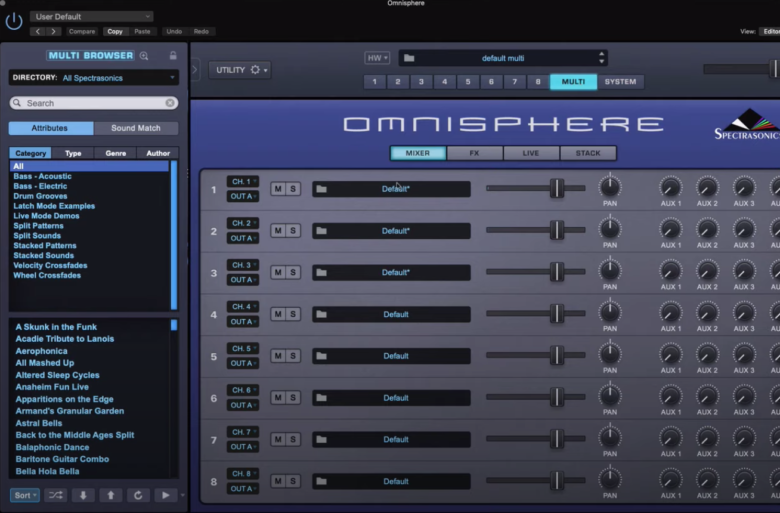Switch to the LIVE tab
This screenshot has width=780, height=513.
[531, 153]
